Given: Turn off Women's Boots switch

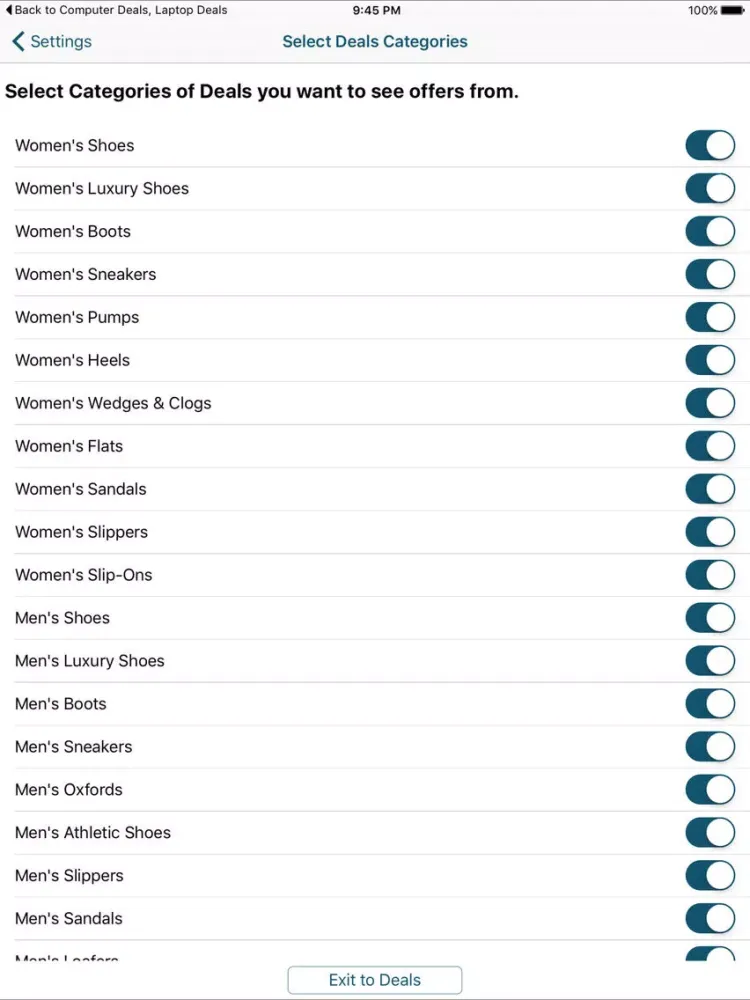Looking at the screenshot, I should pyautogui.click(x=710, y=231).
